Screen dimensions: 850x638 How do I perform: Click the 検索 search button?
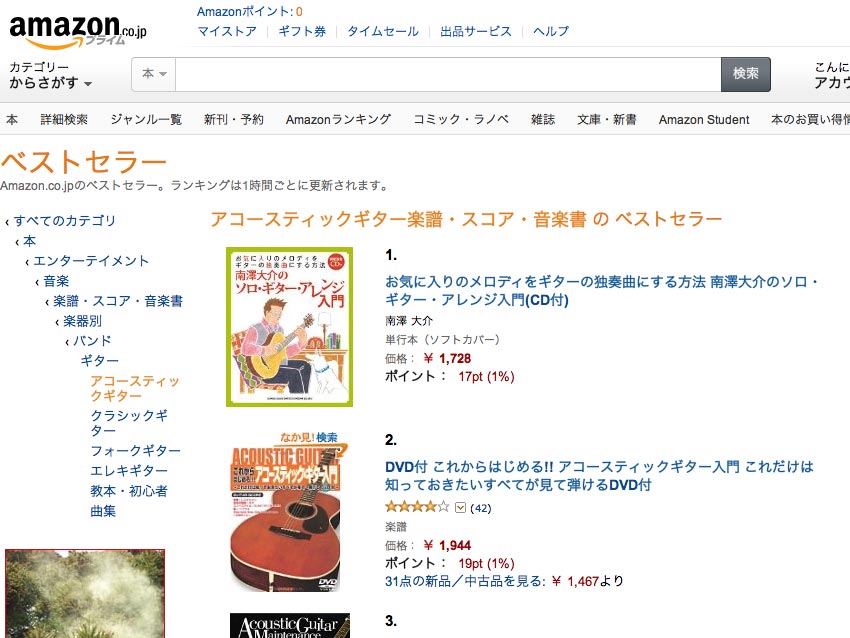click(745, 74)
